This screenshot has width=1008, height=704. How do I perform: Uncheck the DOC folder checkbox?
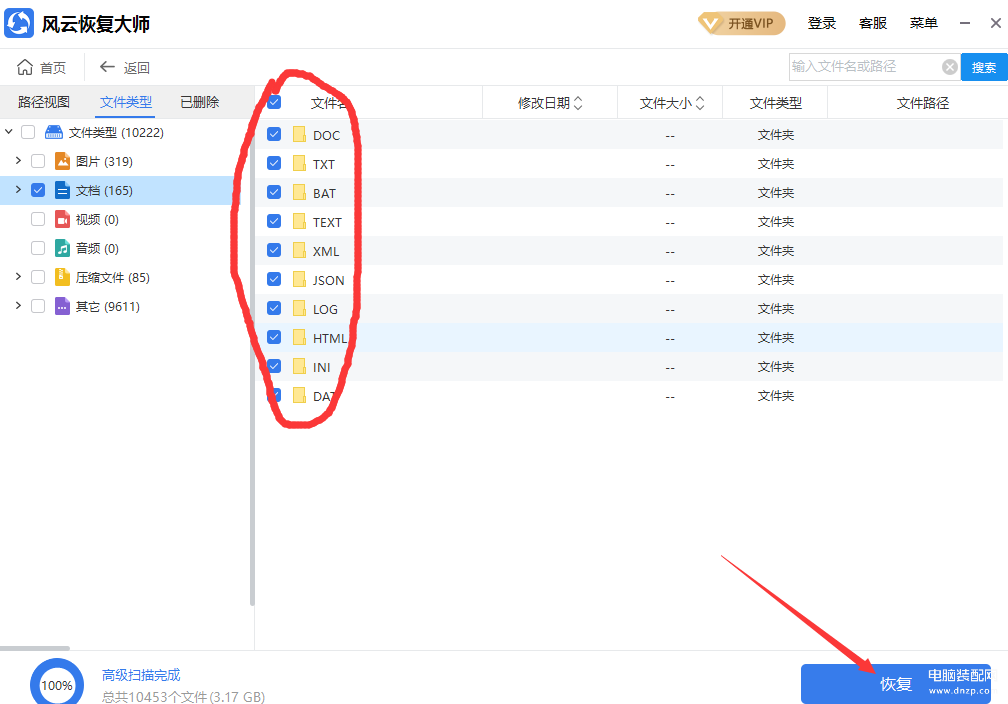274,134
